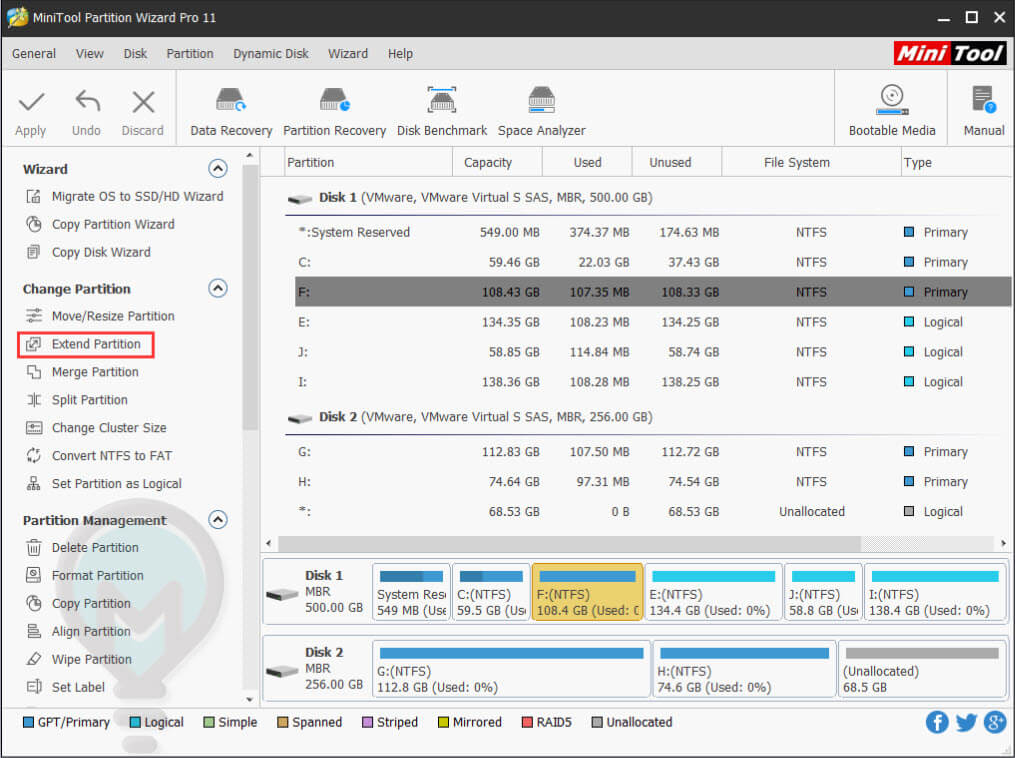Click the horizontal scrollbar under partition list
Viewport: 1015px width, 758px height.
coord(570,543)
